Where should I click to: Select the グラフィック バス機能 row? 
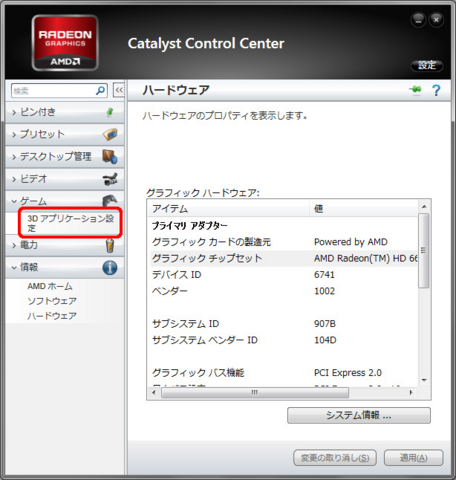(283, 373)
